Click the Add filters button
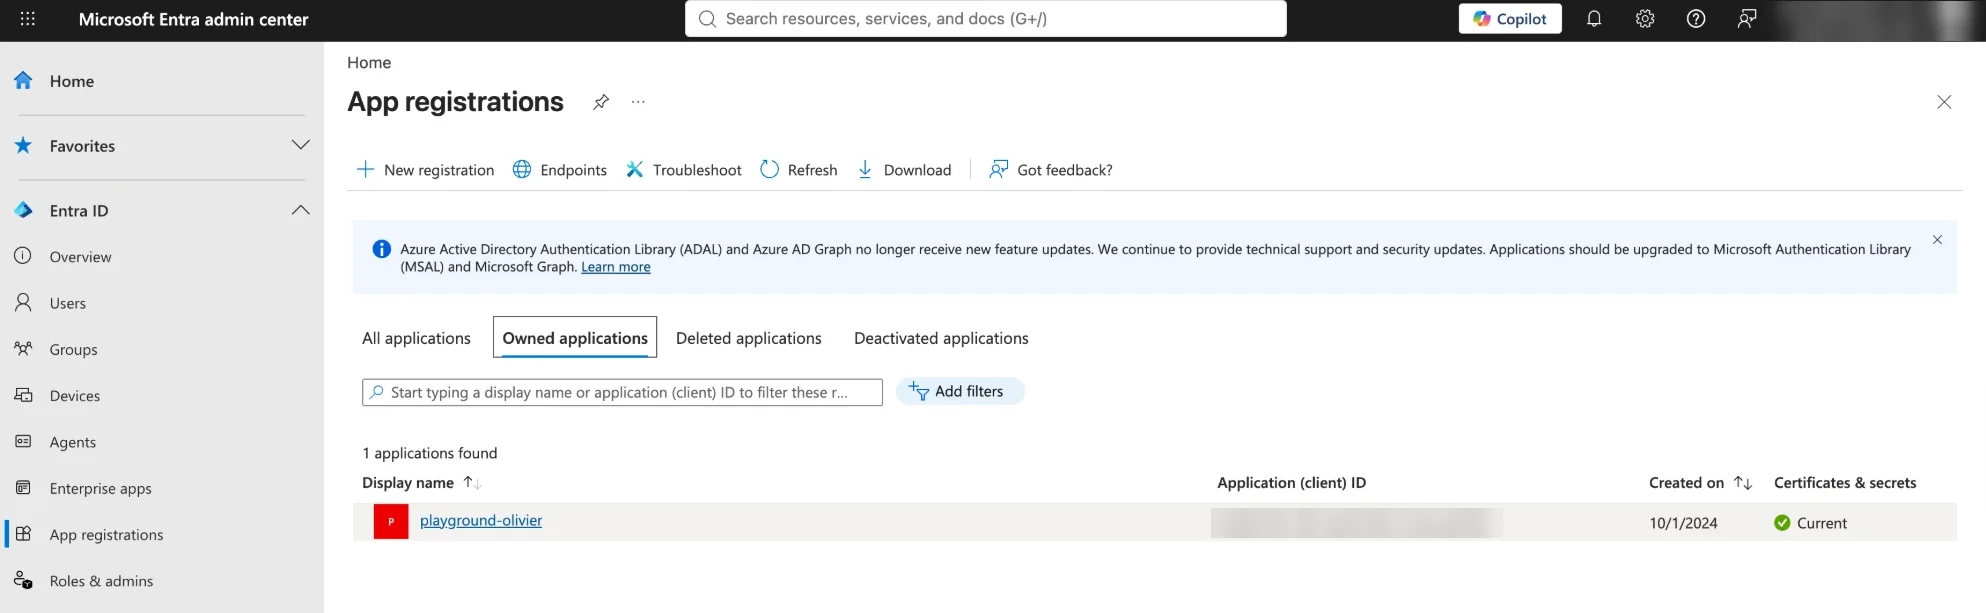Viewport: 1986px width, 613px height. pyautogui.click(x=960, y=391)
